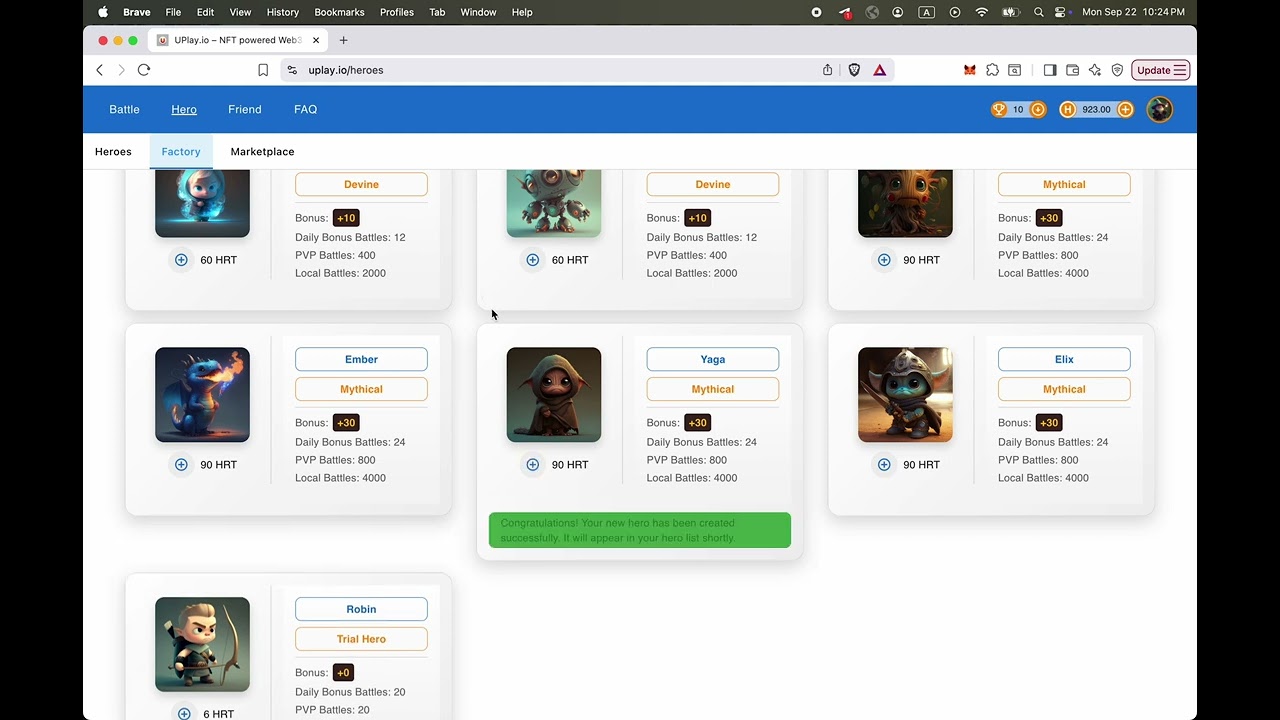Click the H token coin icon
The image size is (1280, 720).
tap(1068, 109)
